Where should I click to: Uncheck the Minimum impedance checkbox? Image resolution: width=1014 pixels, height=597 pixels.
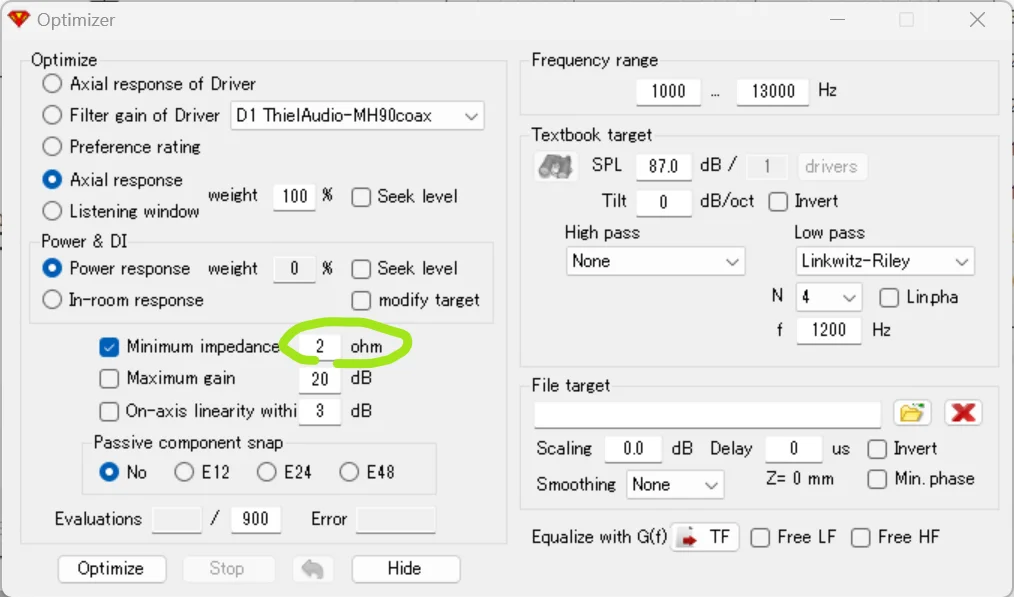click(x=110, y=347)
